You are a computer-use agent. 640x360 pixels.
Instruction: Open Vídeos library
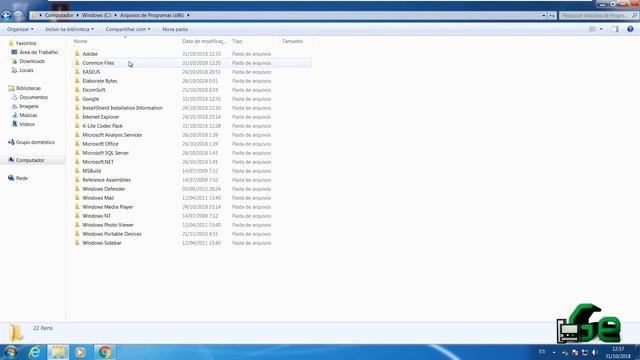(x=27, y=124)
